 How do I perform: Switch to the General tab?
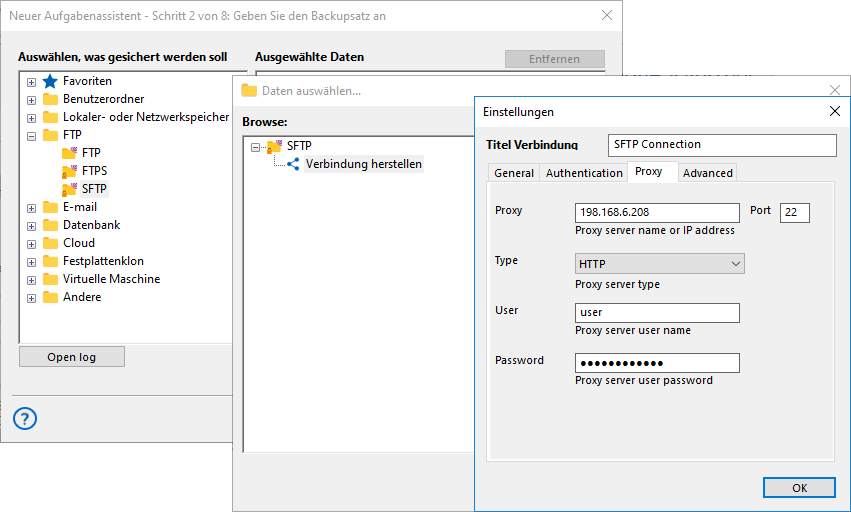[514, 173]
